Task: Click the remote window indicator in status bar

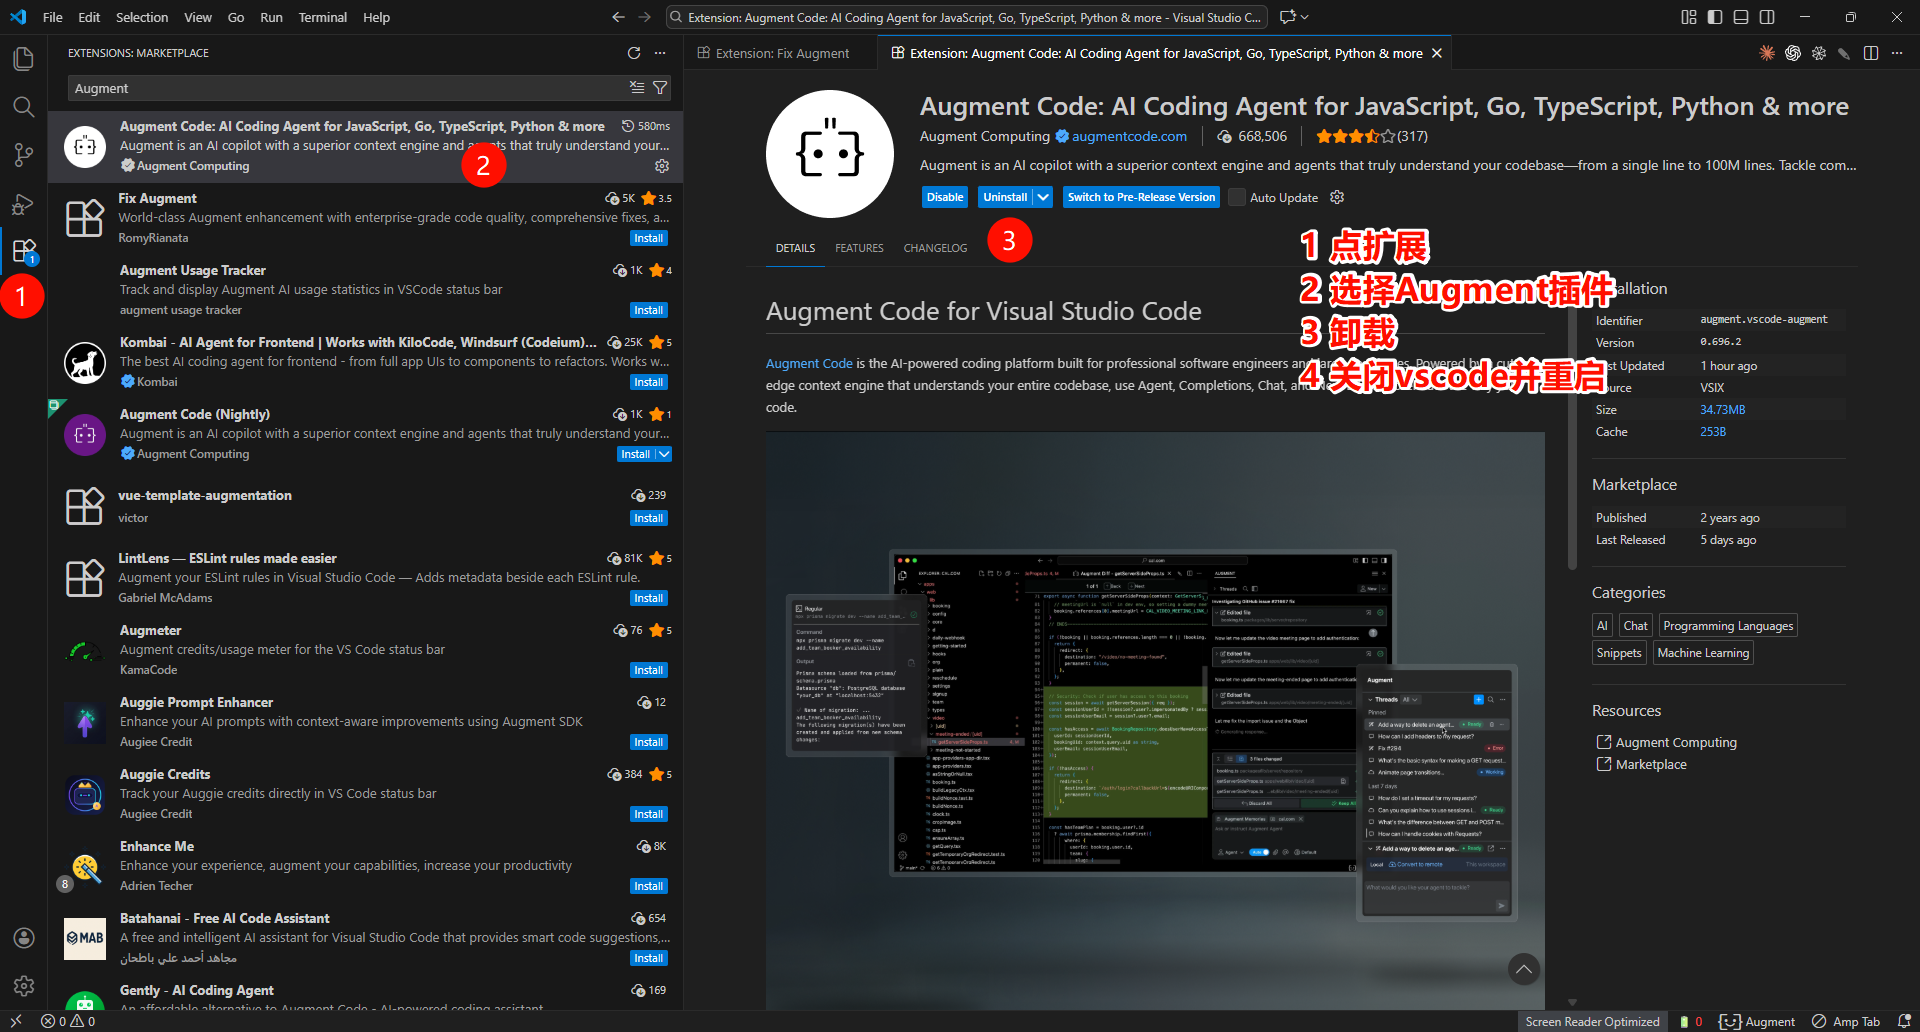Action: 16,1021
